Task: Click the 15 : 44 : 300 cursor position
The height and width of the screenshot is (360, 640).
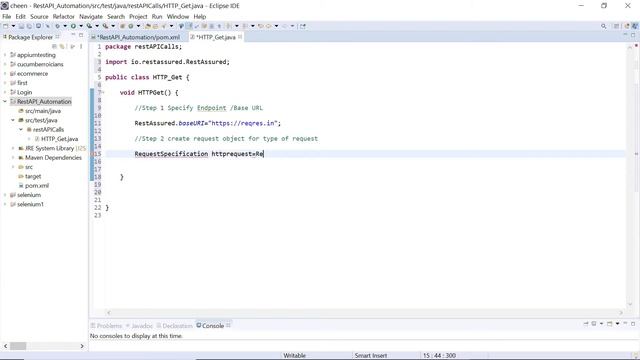Action: coord(439,356)
